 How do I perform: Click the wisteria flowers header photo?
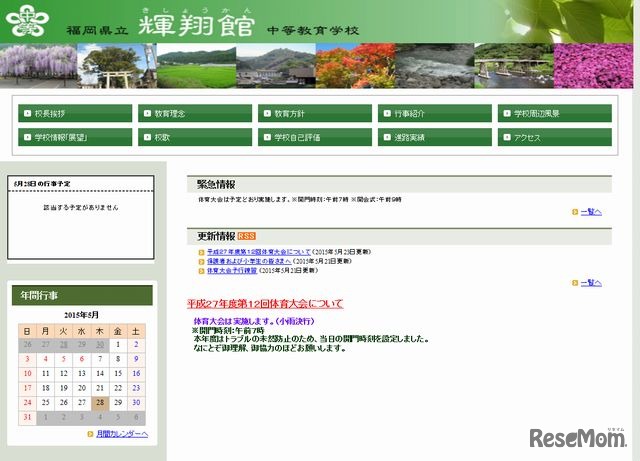[x=38, y=66]
